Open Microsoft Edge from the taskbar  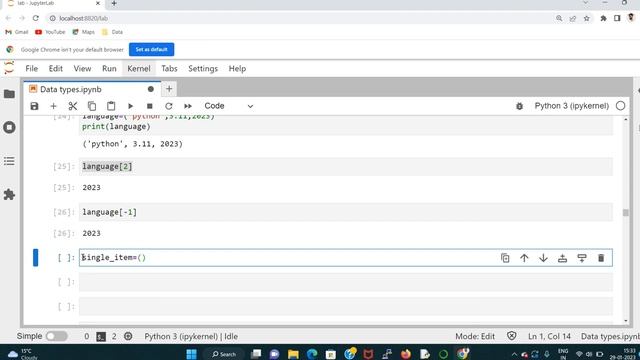[312, 354]
